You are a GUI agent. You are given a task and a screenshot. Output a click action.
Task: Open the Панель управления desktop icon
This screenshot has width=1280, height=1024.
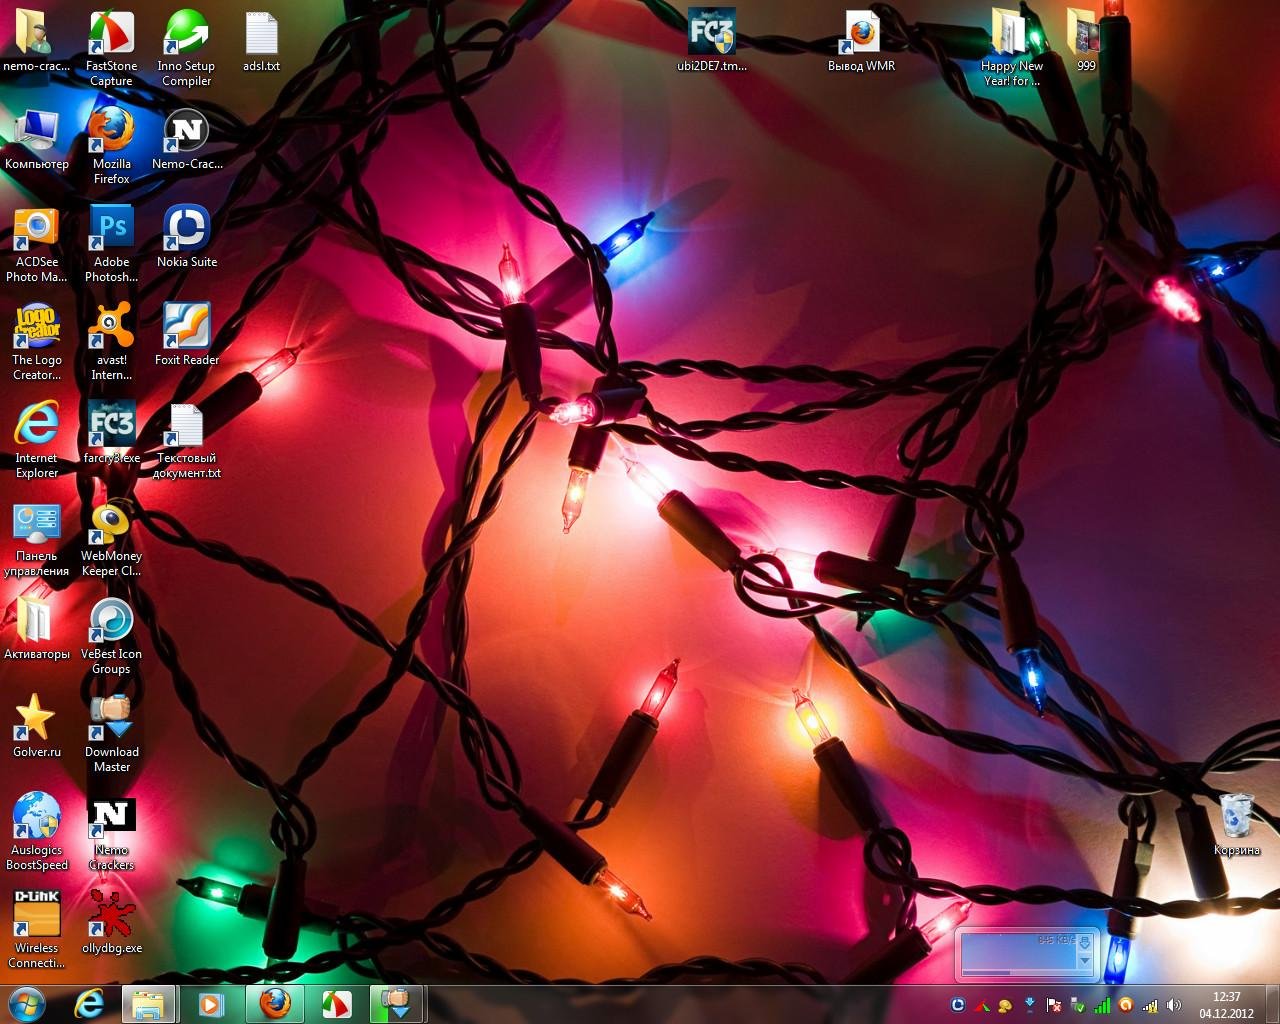pos(37,539)
